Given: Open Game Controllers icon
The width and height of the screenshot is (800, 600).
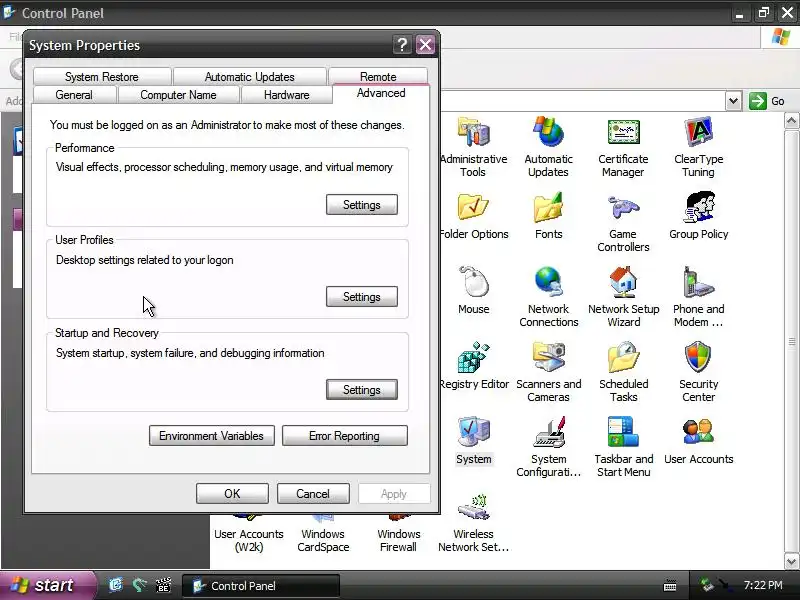Looking at the screenshot, I should tap(623, 207).
